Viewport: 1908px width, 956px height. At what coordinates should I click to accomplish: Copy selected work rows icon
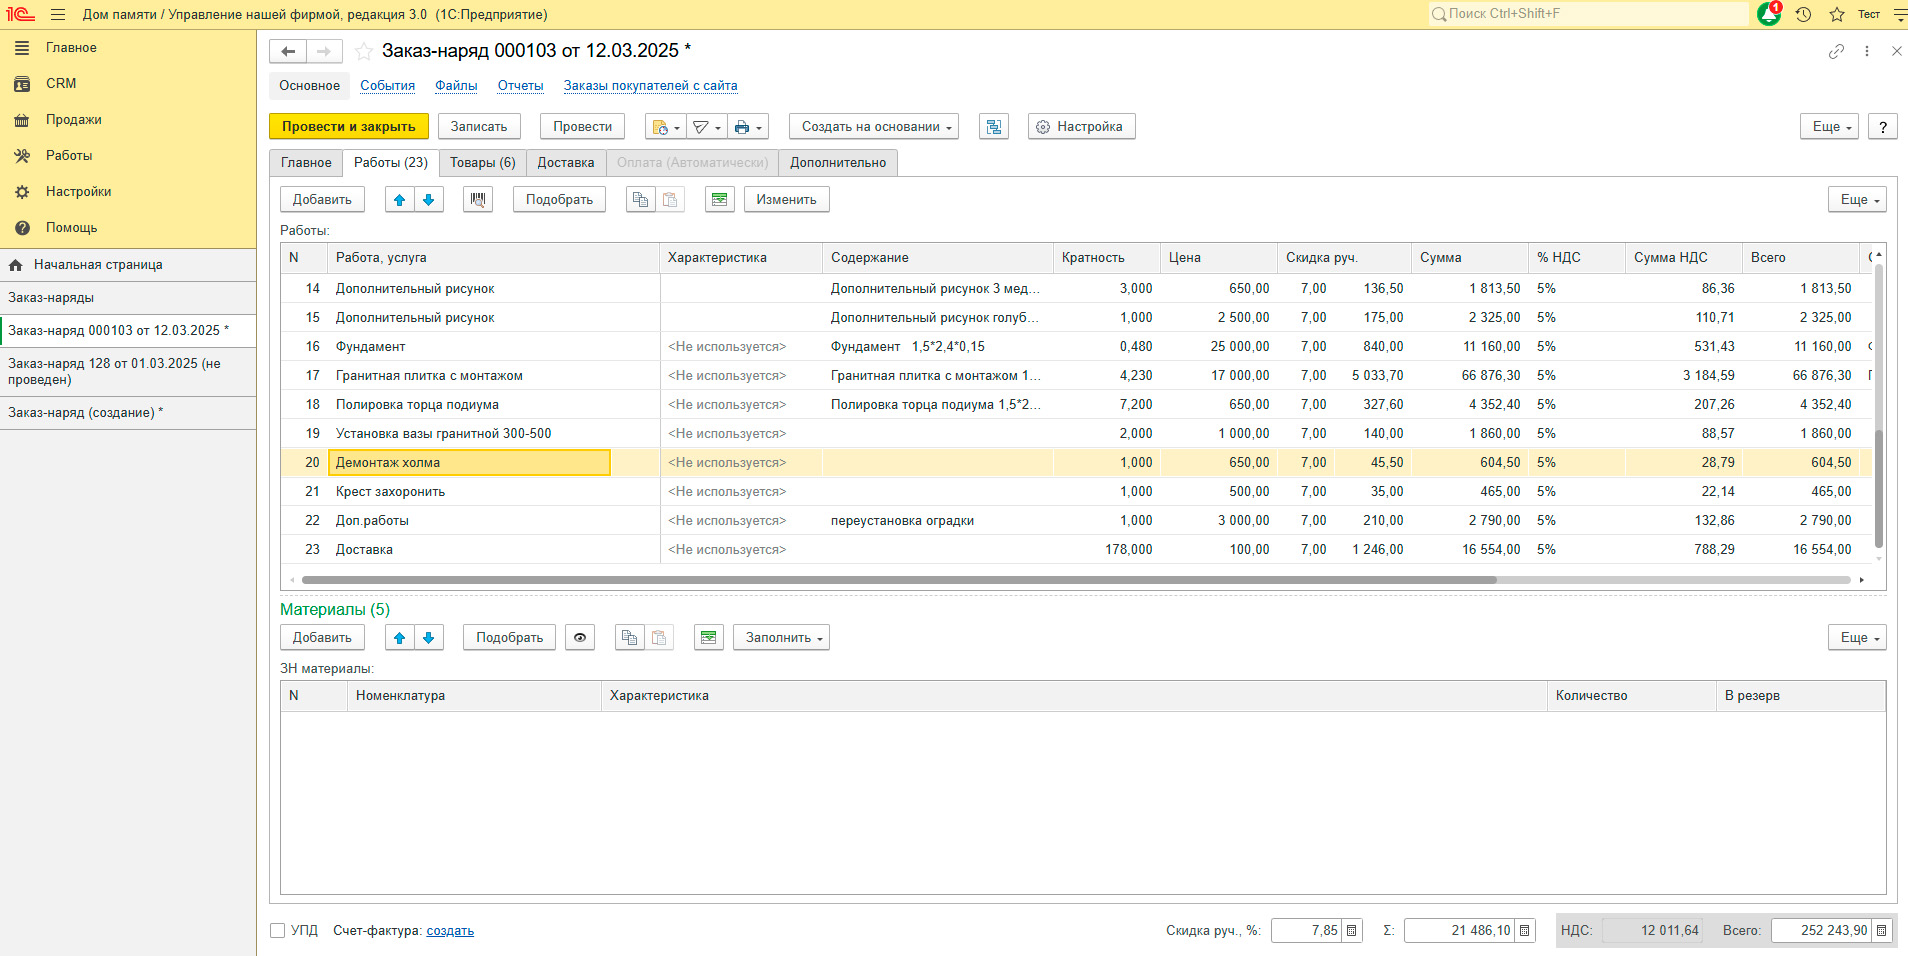coord(640,200)
